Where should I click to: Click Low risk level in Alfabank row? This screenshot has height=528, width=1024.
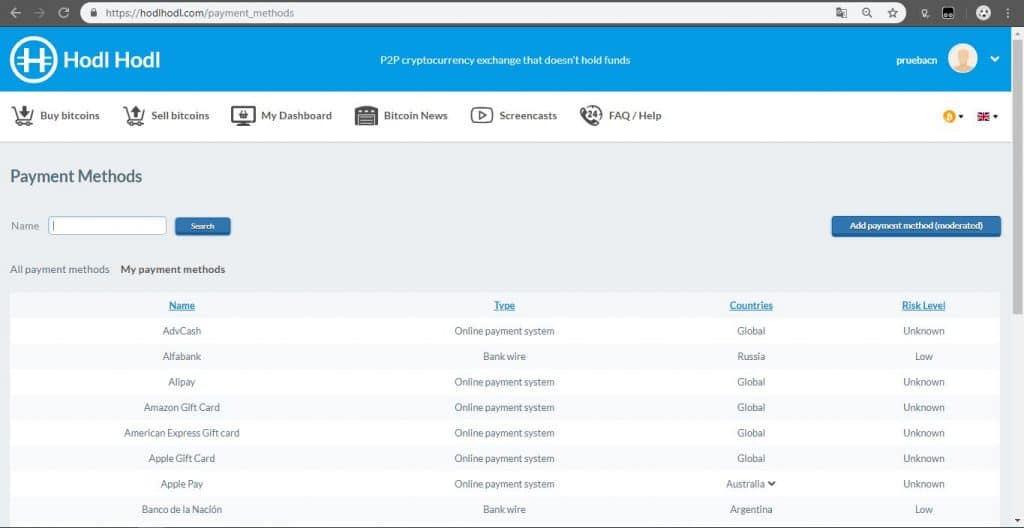coord(923,357)
